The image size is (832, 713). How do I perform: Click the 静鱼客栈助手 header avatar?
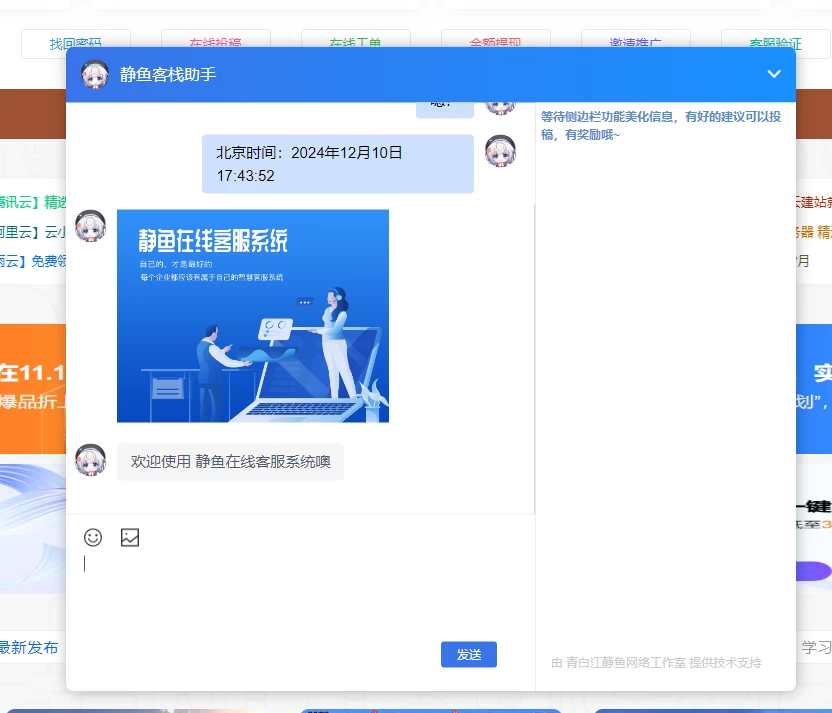95,75
